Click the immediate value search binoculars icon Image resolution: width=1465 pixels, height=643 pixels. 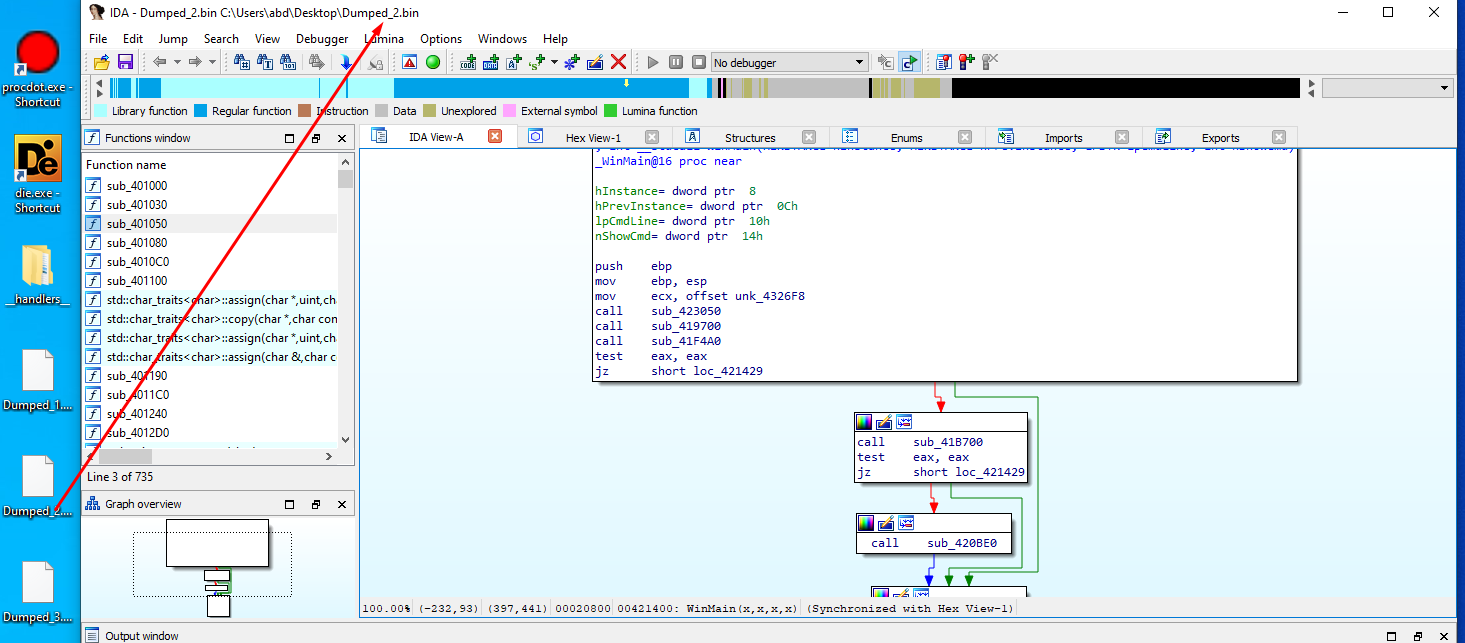pyautogui.click(x=241, y=62)
